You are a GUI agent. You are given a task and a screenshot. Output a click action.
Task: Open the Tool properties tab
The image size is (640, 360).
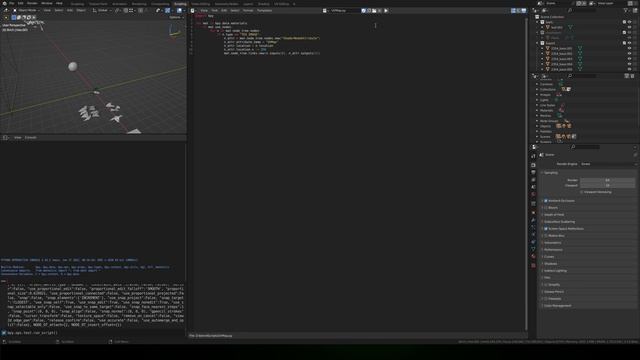[x=533, y=156]
